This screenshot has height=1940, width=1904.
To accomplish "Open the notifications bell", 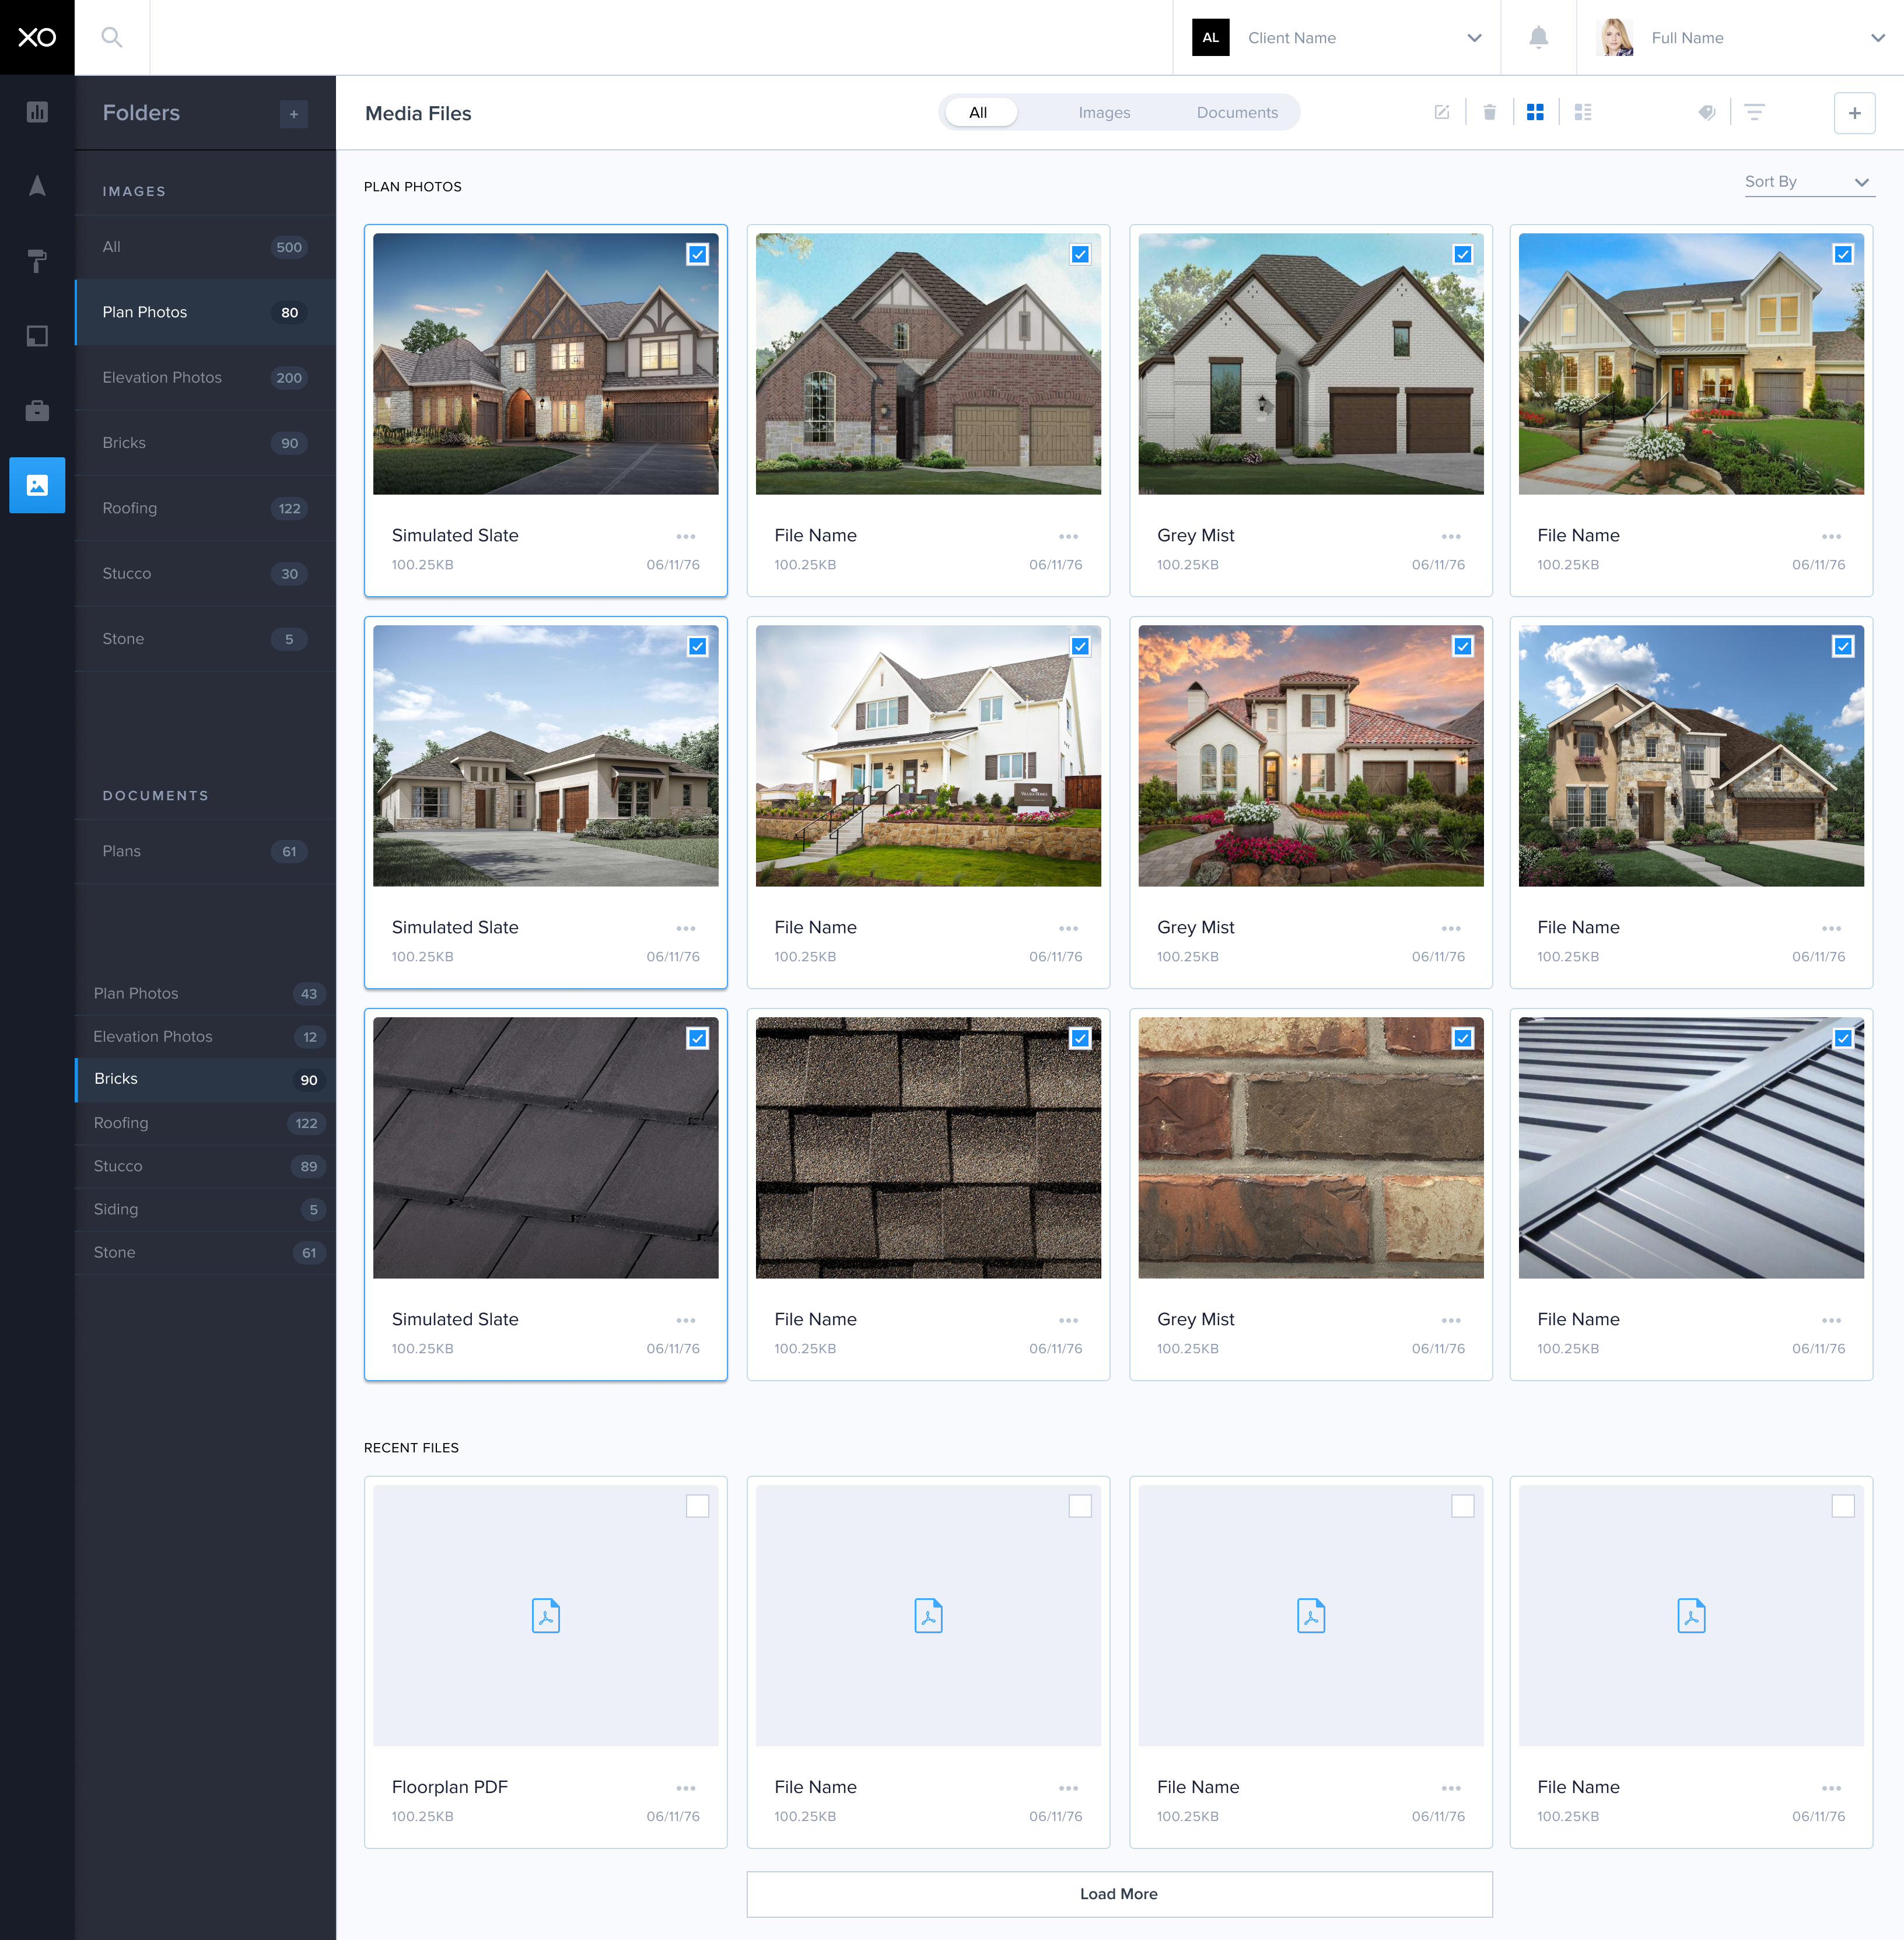I will click(x=1538, y=38).
